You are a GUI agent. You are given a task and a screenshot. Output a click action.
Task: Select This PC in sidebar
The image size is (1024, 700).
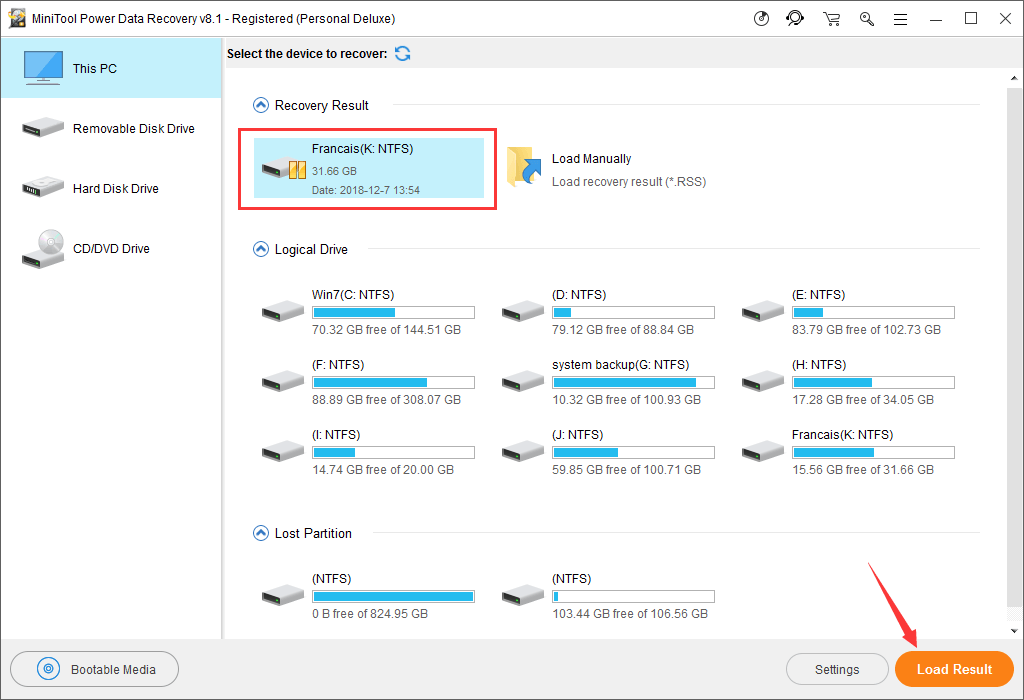pyautogui.click(x=111, y=69)
